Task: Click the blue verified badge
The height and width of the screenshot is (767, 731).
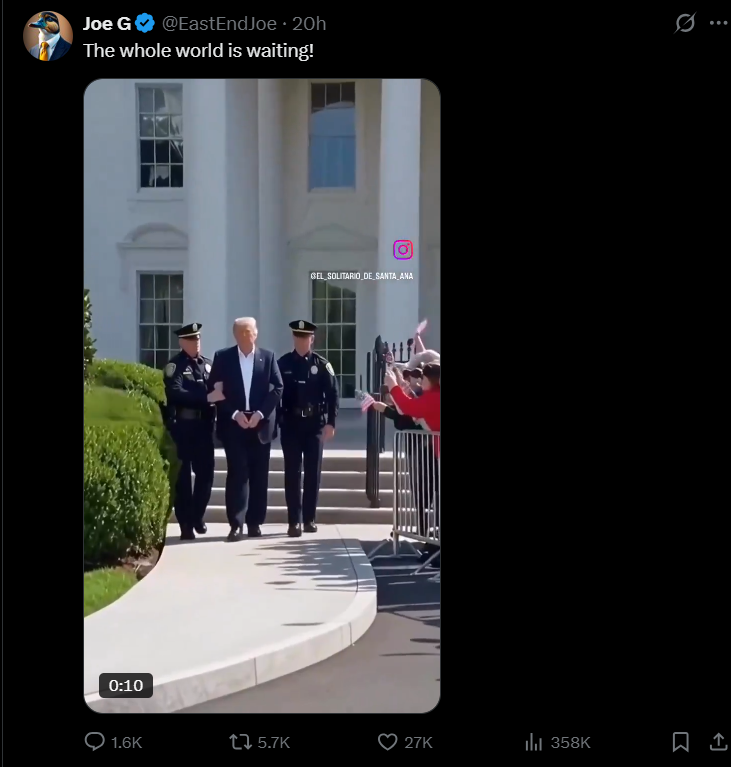Action: pos(145,23)
